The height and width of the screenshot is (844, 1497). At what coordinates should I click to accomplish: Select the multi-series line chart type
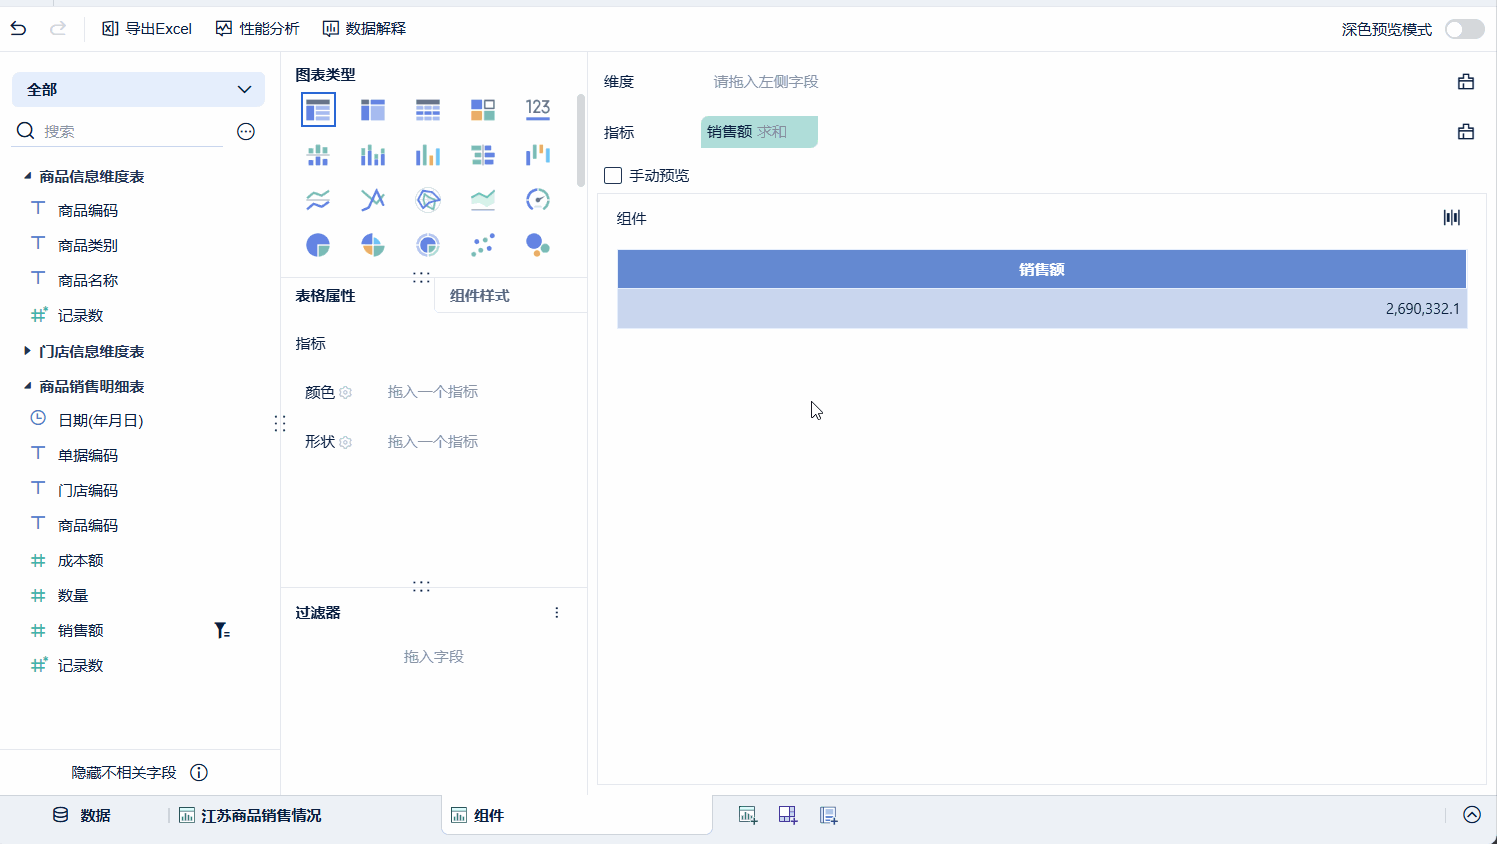(x=373, y=200)
